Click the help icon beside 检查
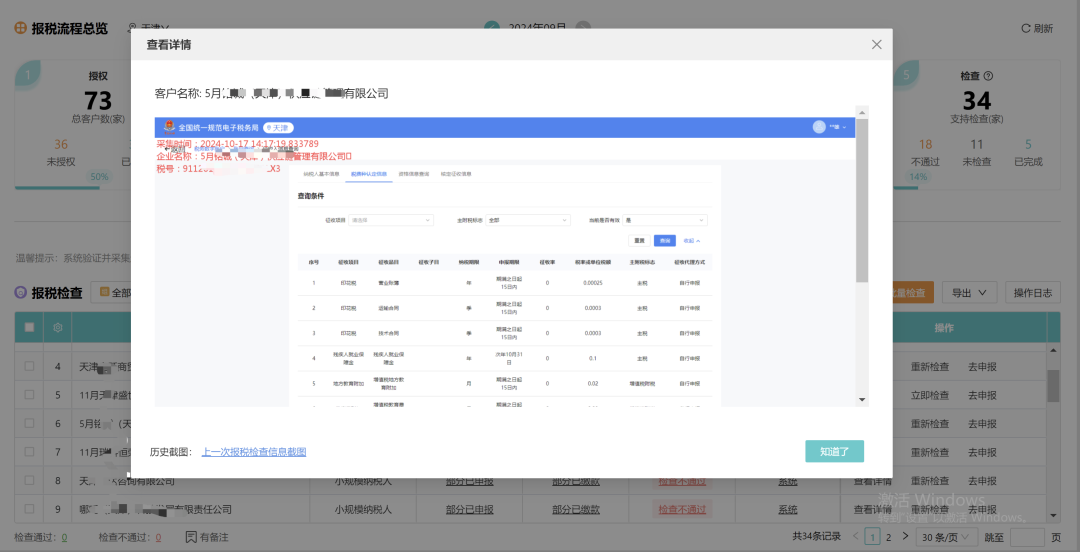The image size is (1080, 552). coord(988,76)
